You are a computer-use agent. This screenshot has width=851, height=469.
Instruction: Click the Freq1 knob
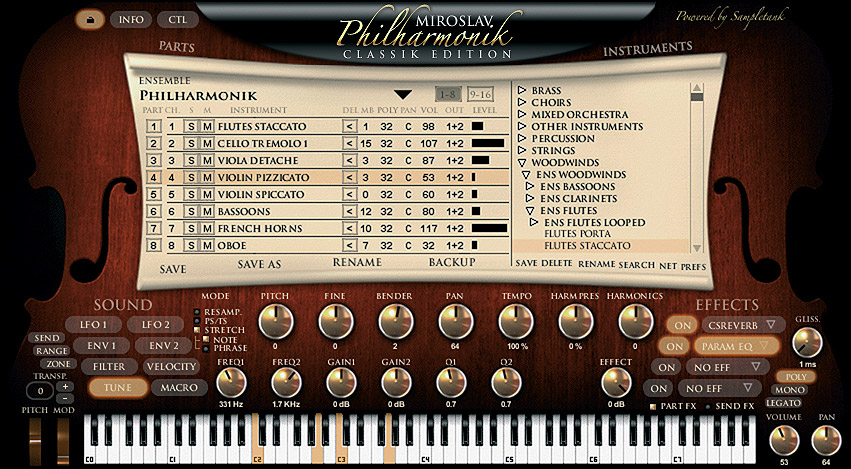tap(231, 383)
